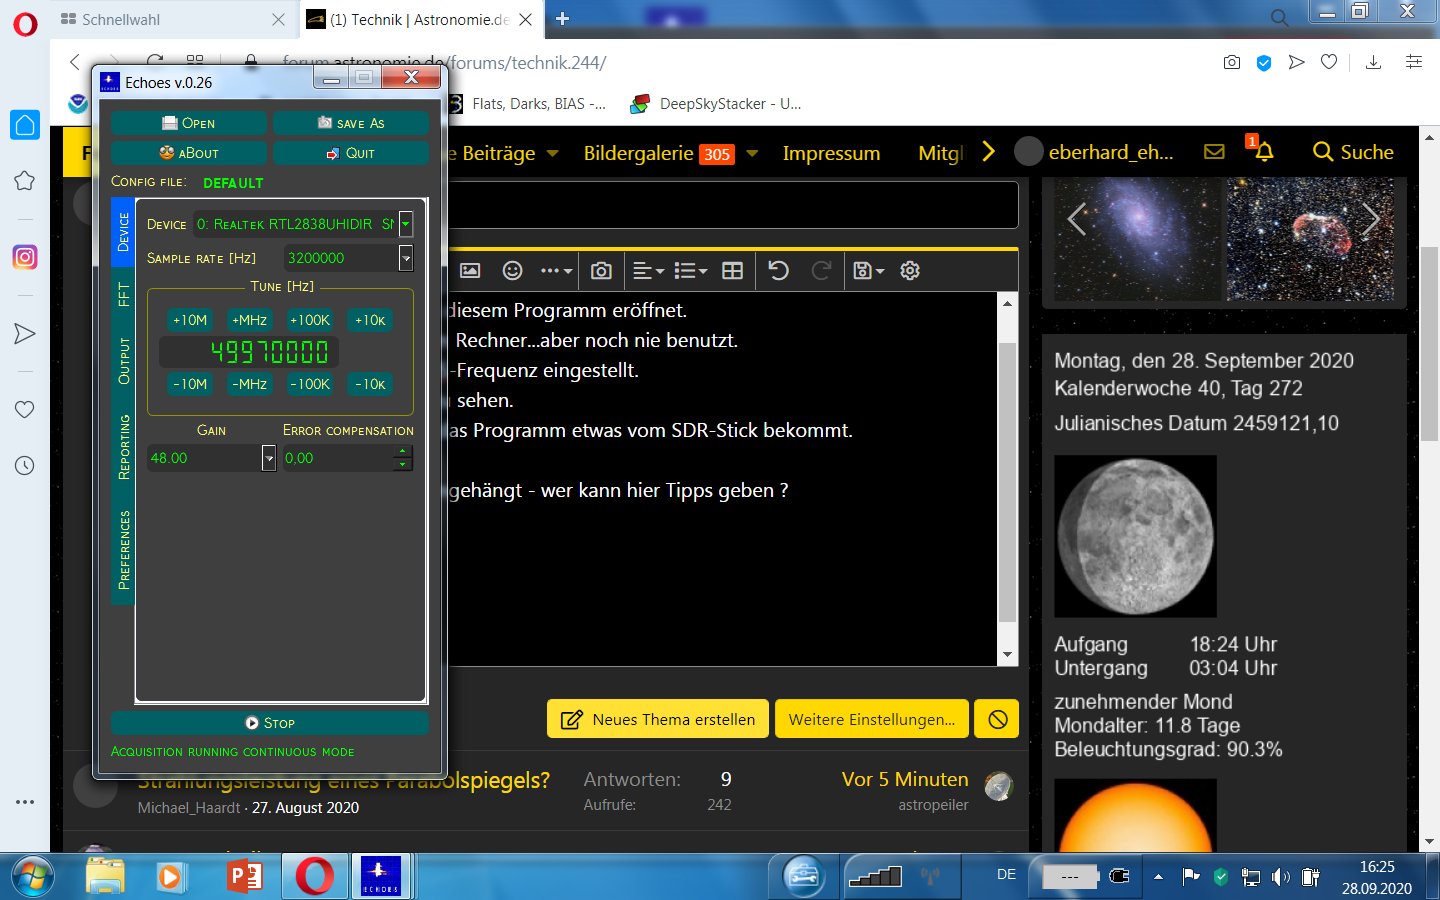Click the redo icon in editor

coord(821,271)
